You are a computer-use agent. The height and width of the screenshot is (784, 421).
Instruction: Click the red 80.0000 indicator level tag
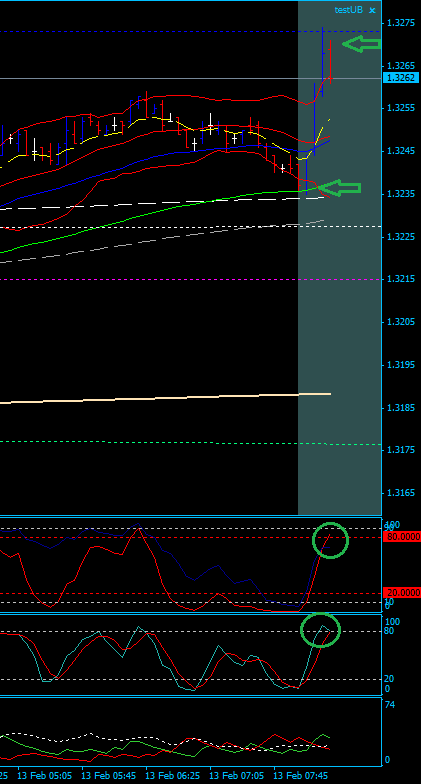[402, 537]
